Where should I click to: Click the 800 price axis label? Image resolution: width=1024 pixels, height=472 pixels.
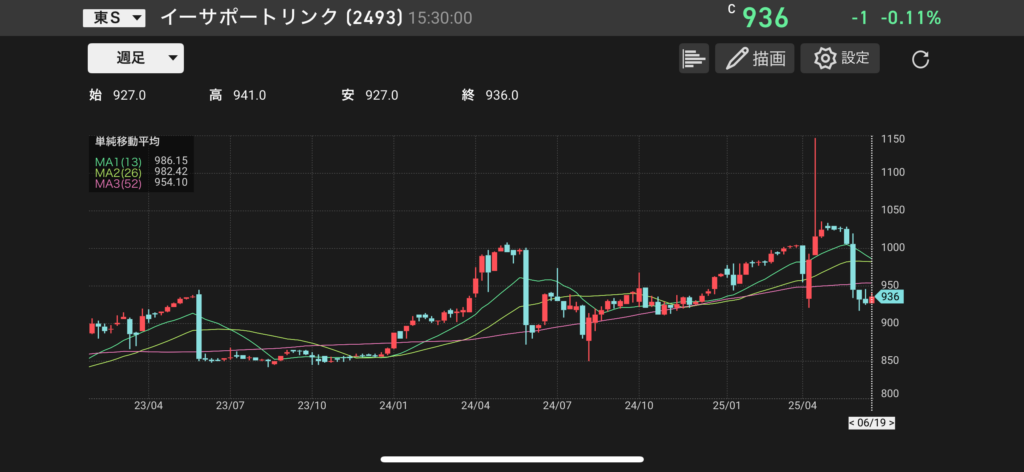pyautogui.click(x=892, y=394)
